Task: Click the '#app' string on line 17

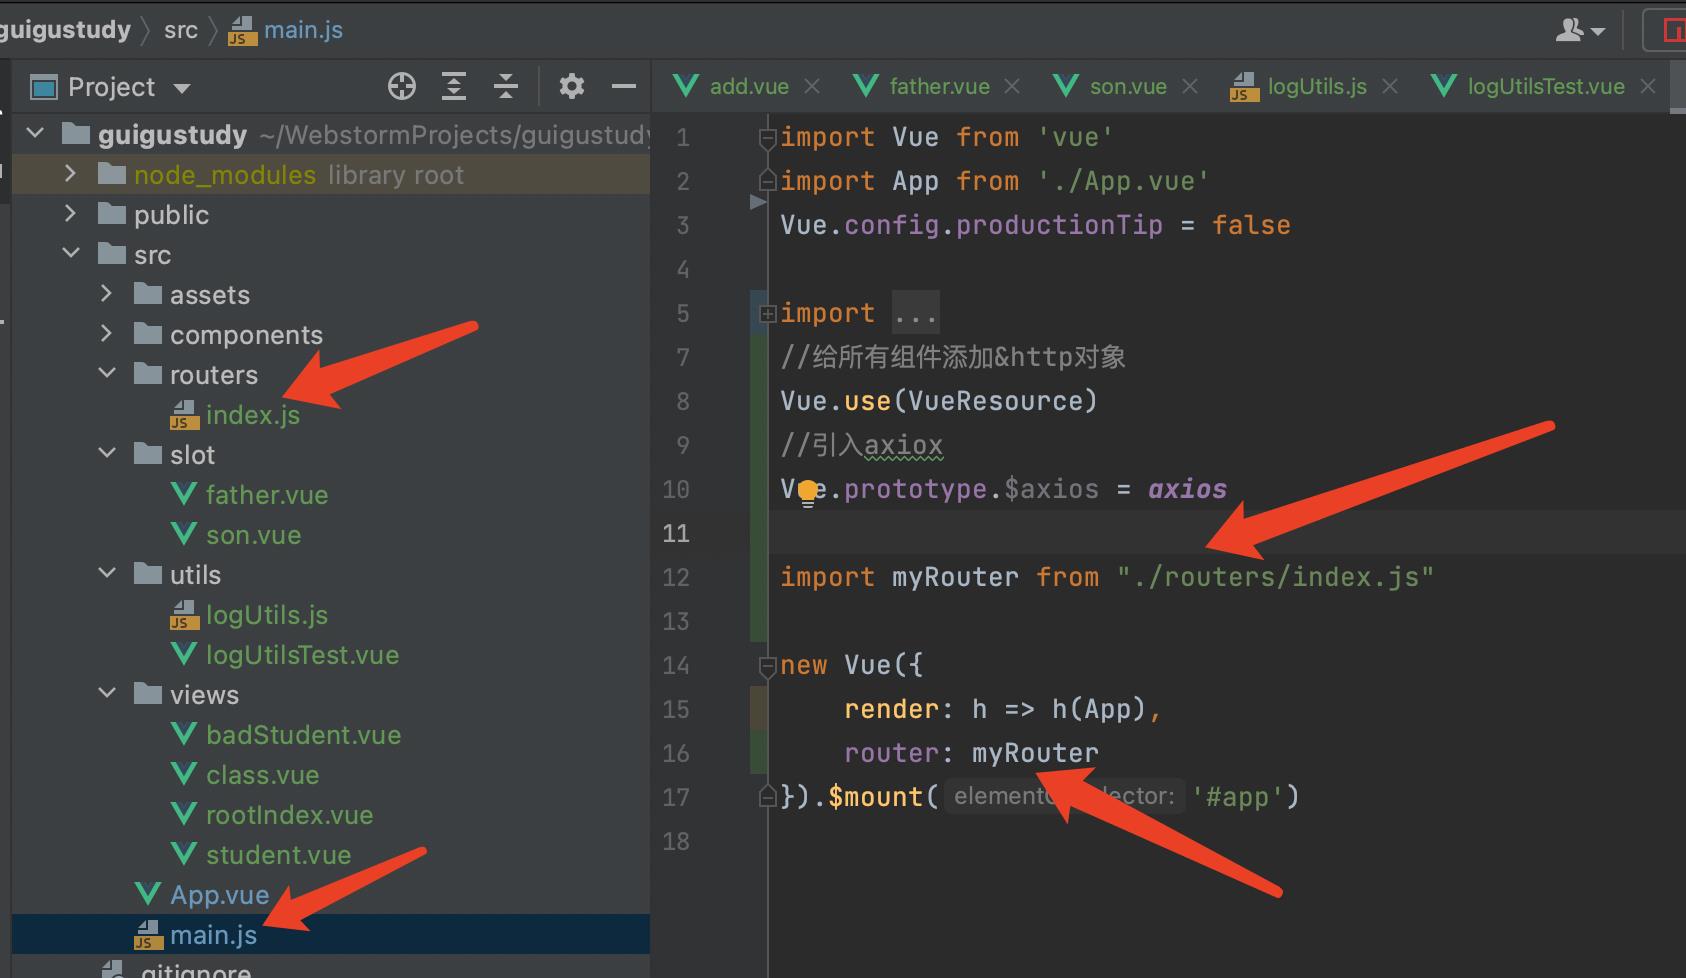Action: [1237, 797]
